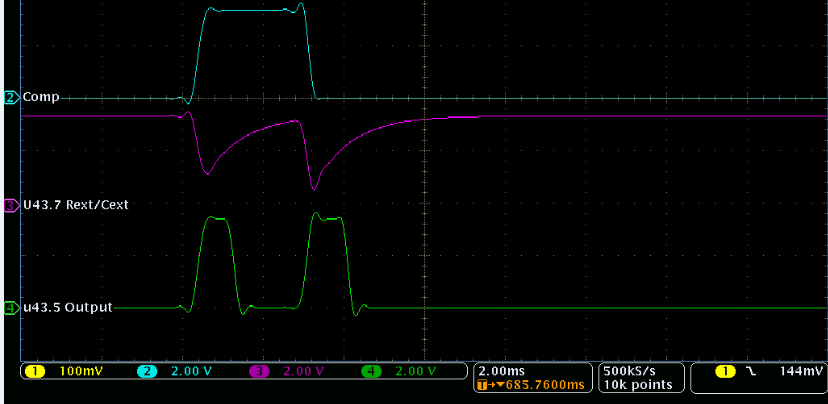Click the 500kS/s sample rate readout
Image resolution: width=828 pixels, height=404 pixels.
point(630,371)
